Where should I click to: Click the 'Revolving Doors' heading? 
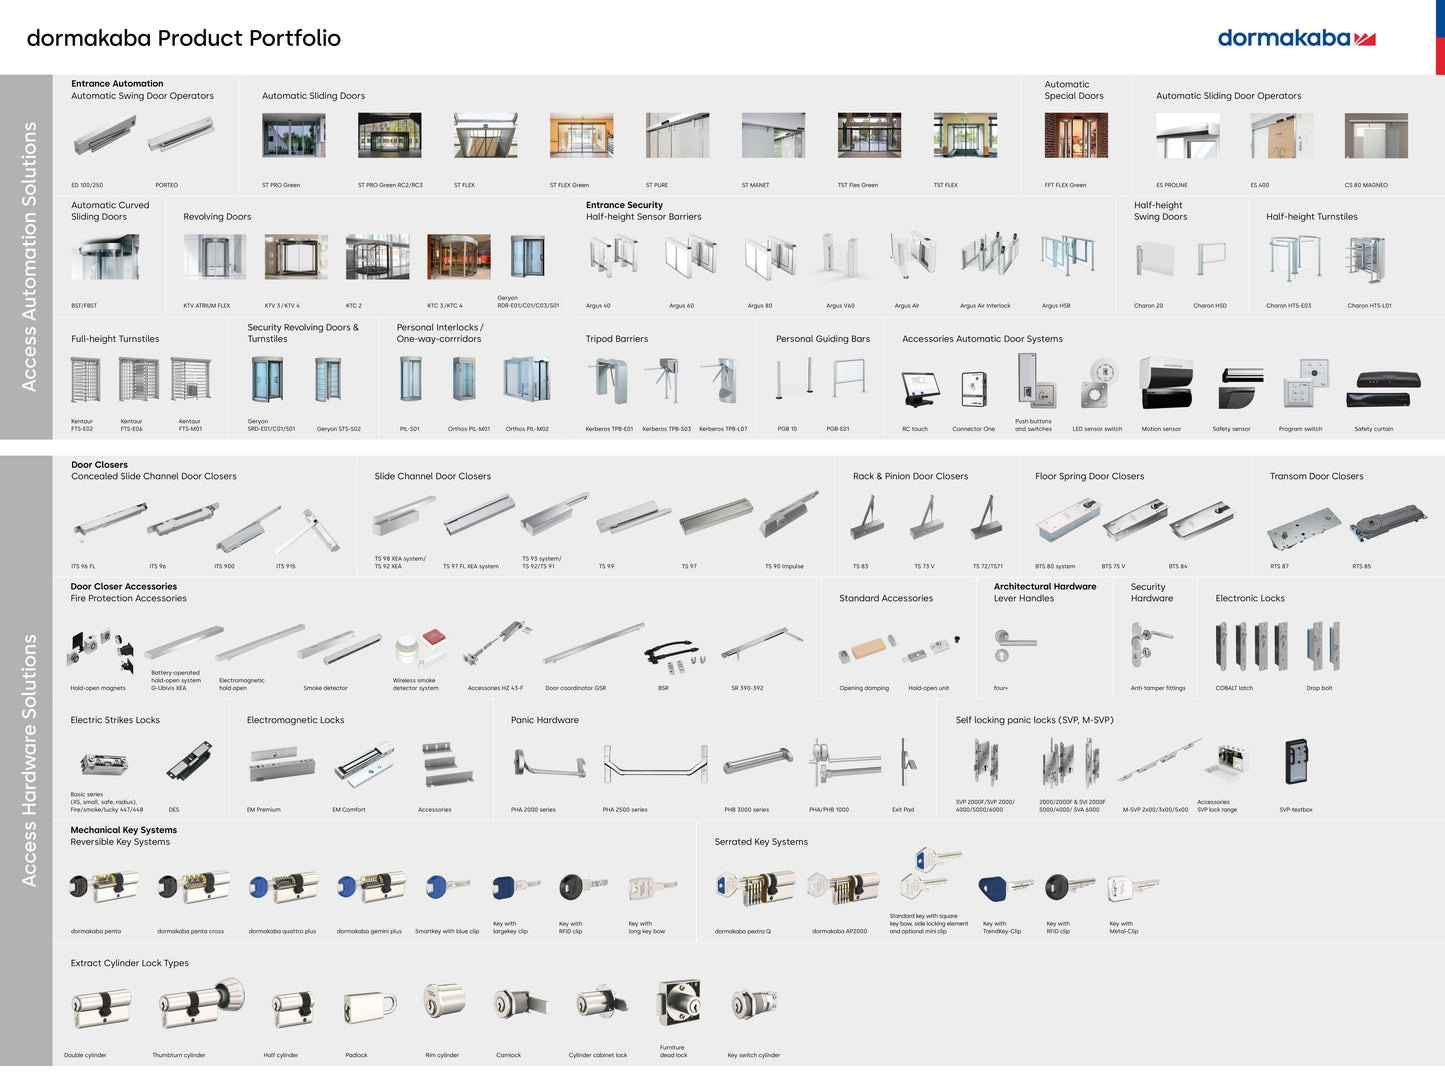[x=217, y=217]
